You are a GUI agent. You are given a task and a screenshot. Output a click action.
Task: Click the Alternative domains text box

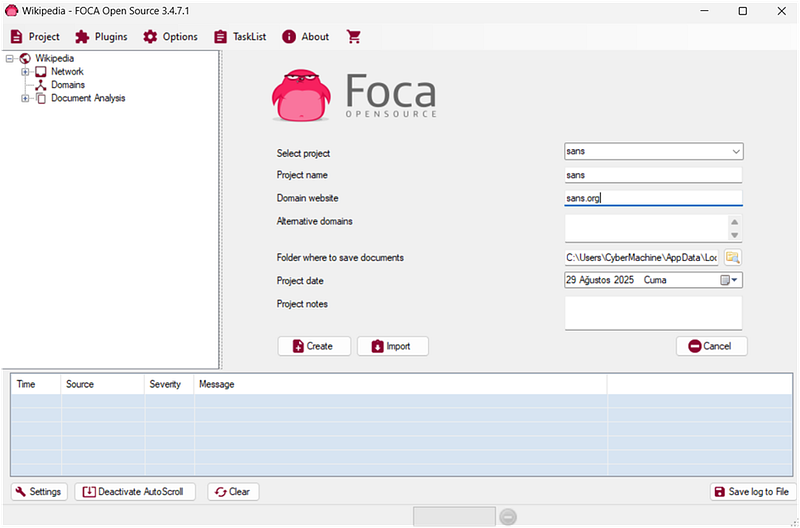[646, 228]
